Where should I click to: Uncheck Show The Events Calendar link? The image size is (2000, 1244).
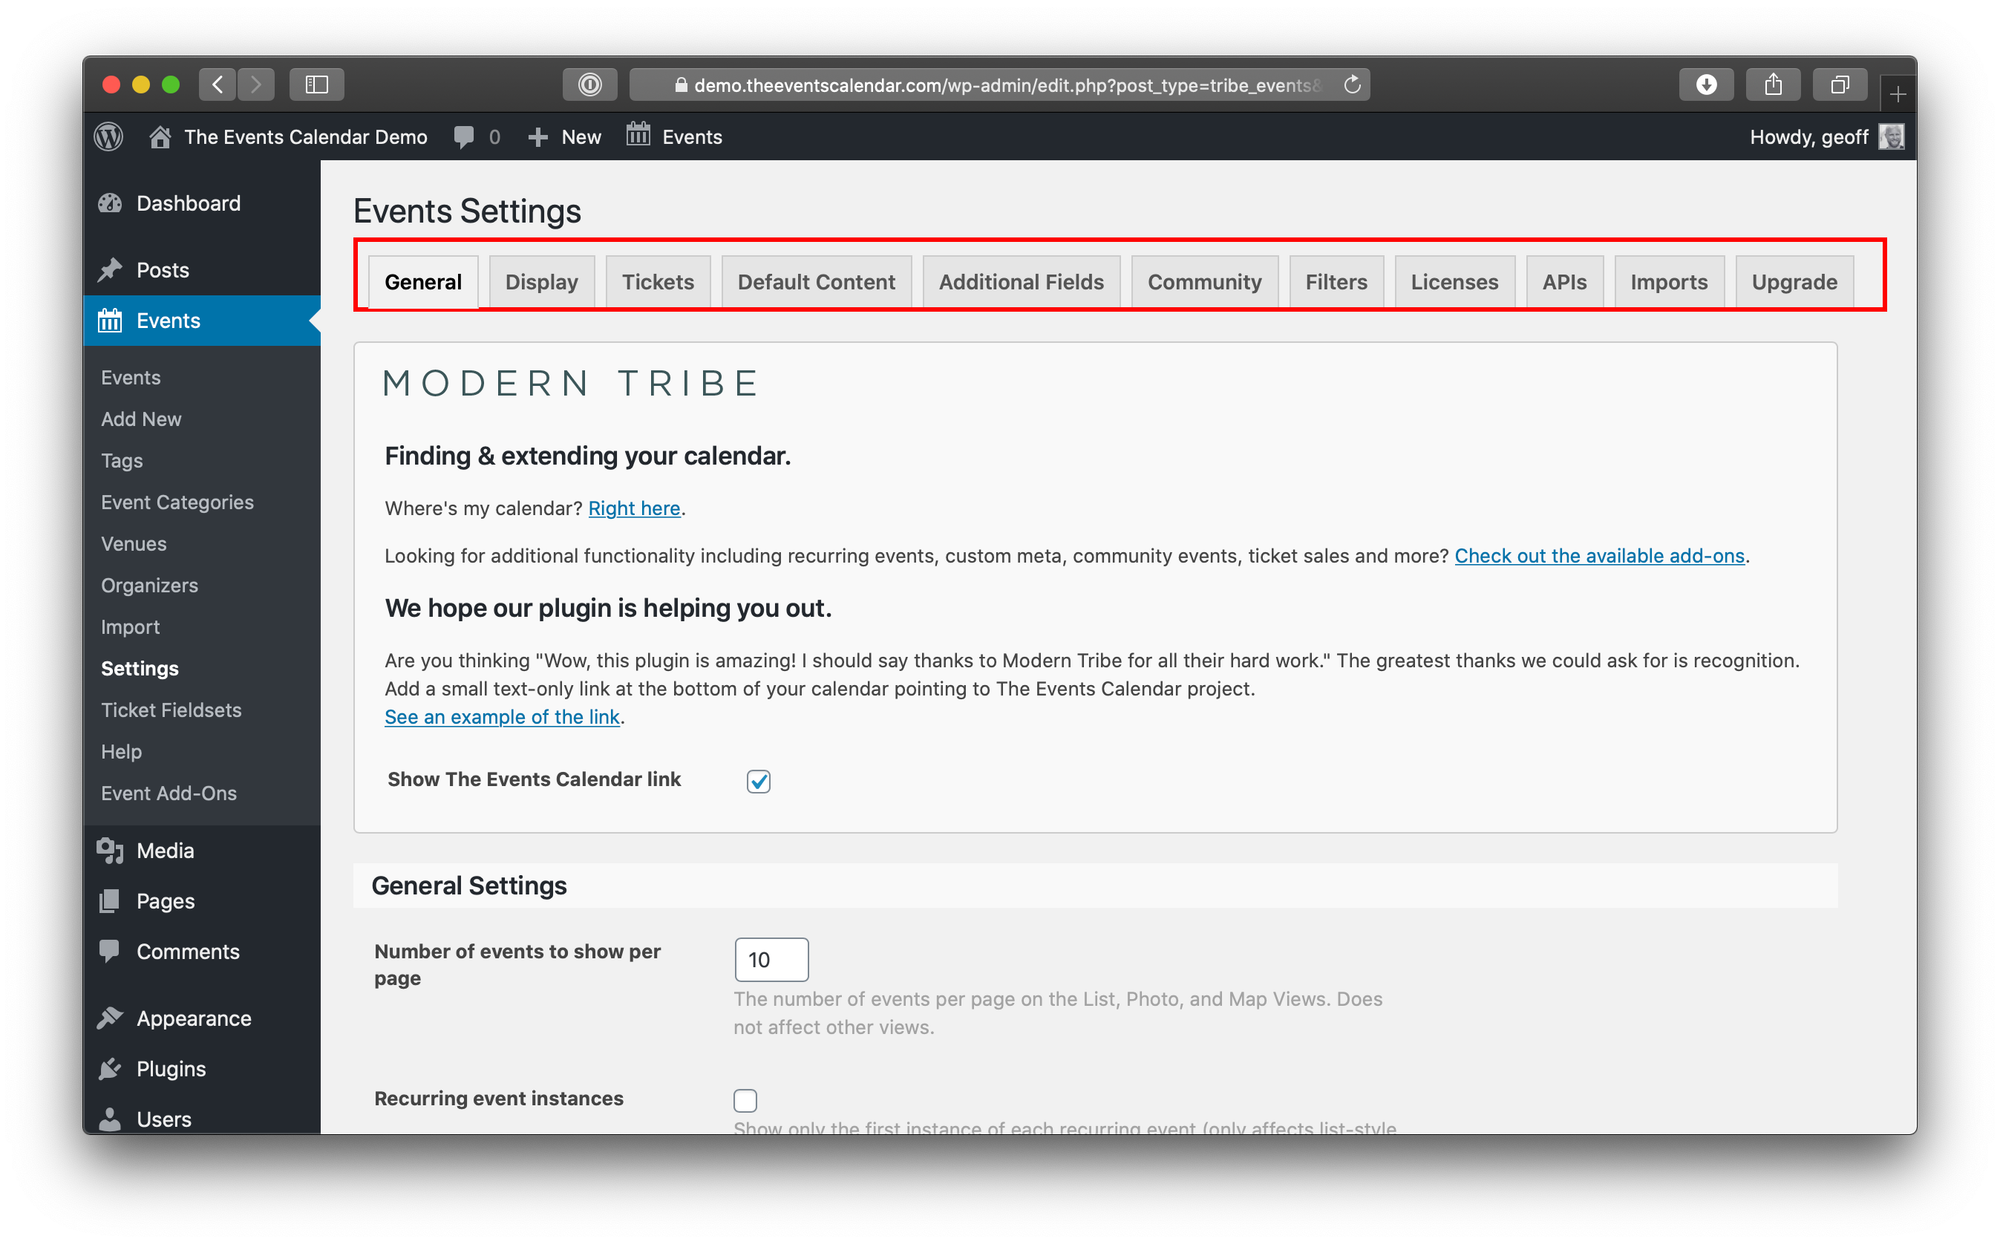pos(758,781)
